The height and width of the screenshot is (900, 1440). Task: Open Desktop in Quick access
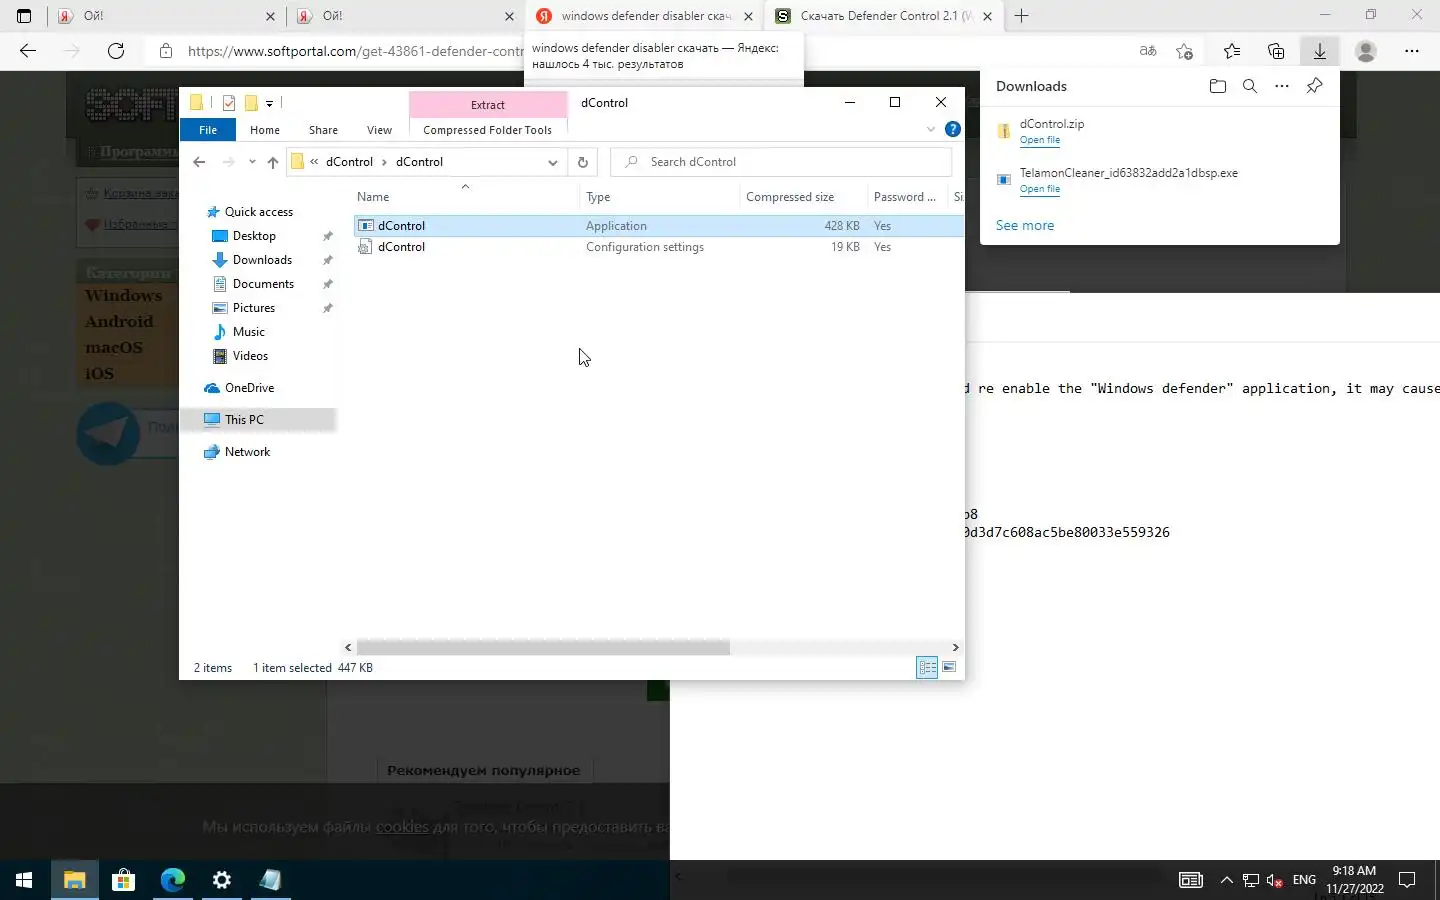click(254, 236)
